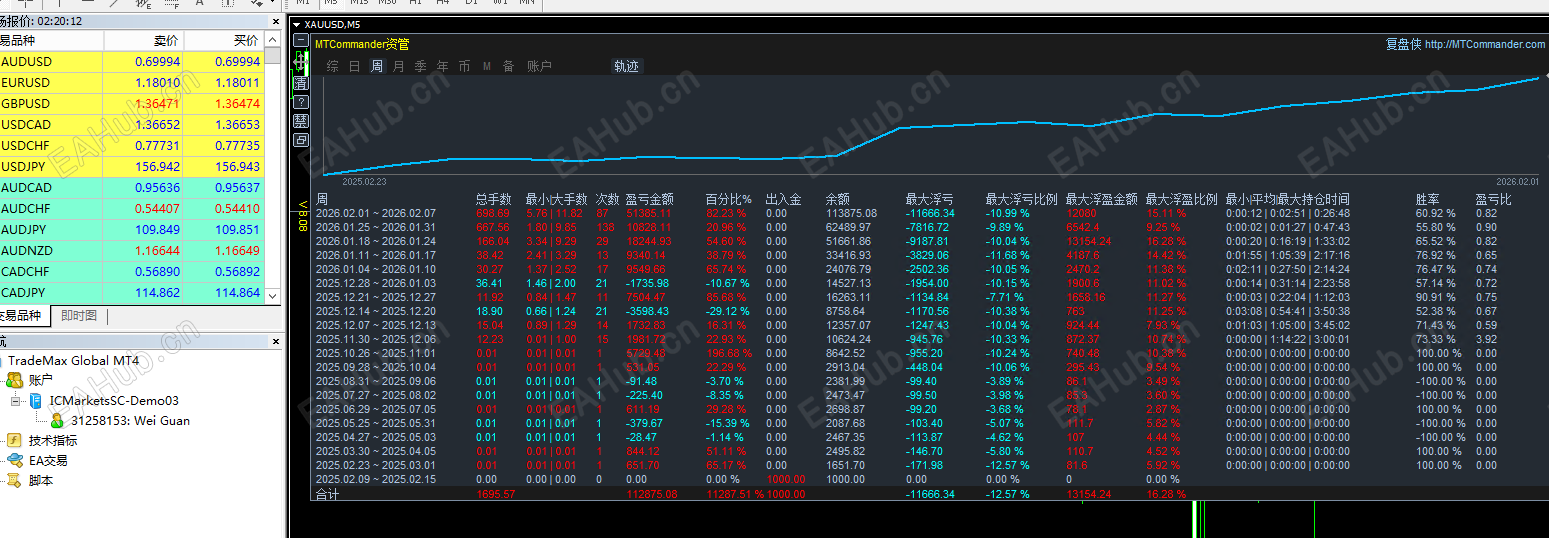This screenshot has width=1549, height=538.
Task: Click the 禁 disable icon button
Action: pos(301,121)
